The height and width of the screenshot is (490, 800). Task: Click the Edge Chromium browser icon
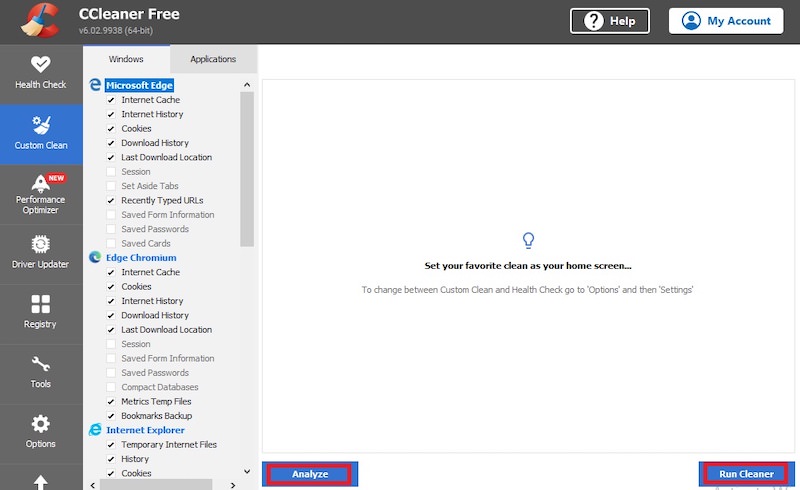[95, 257]
